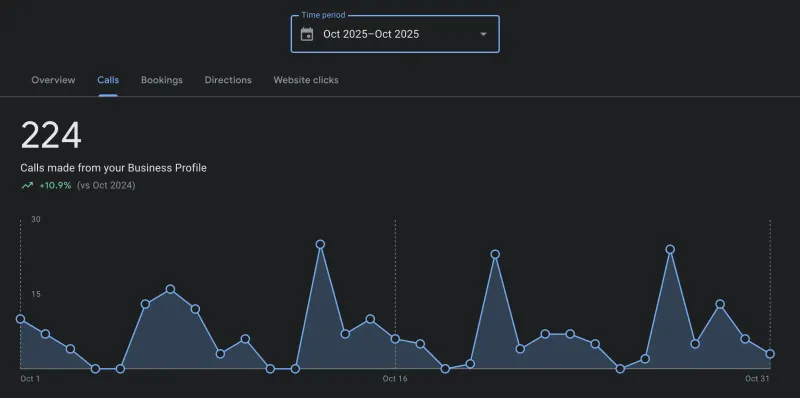Click the (vs Oct 2024) comparison text
Screen dimensions: 800x398
click(x=106, y=186)
